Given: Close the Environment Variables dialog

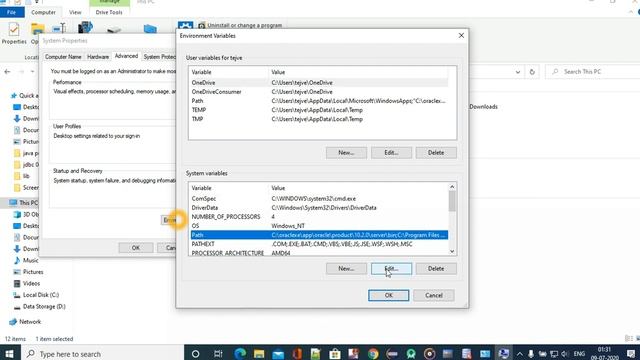Looking at the screenshot, I should [x=461, y=36].
